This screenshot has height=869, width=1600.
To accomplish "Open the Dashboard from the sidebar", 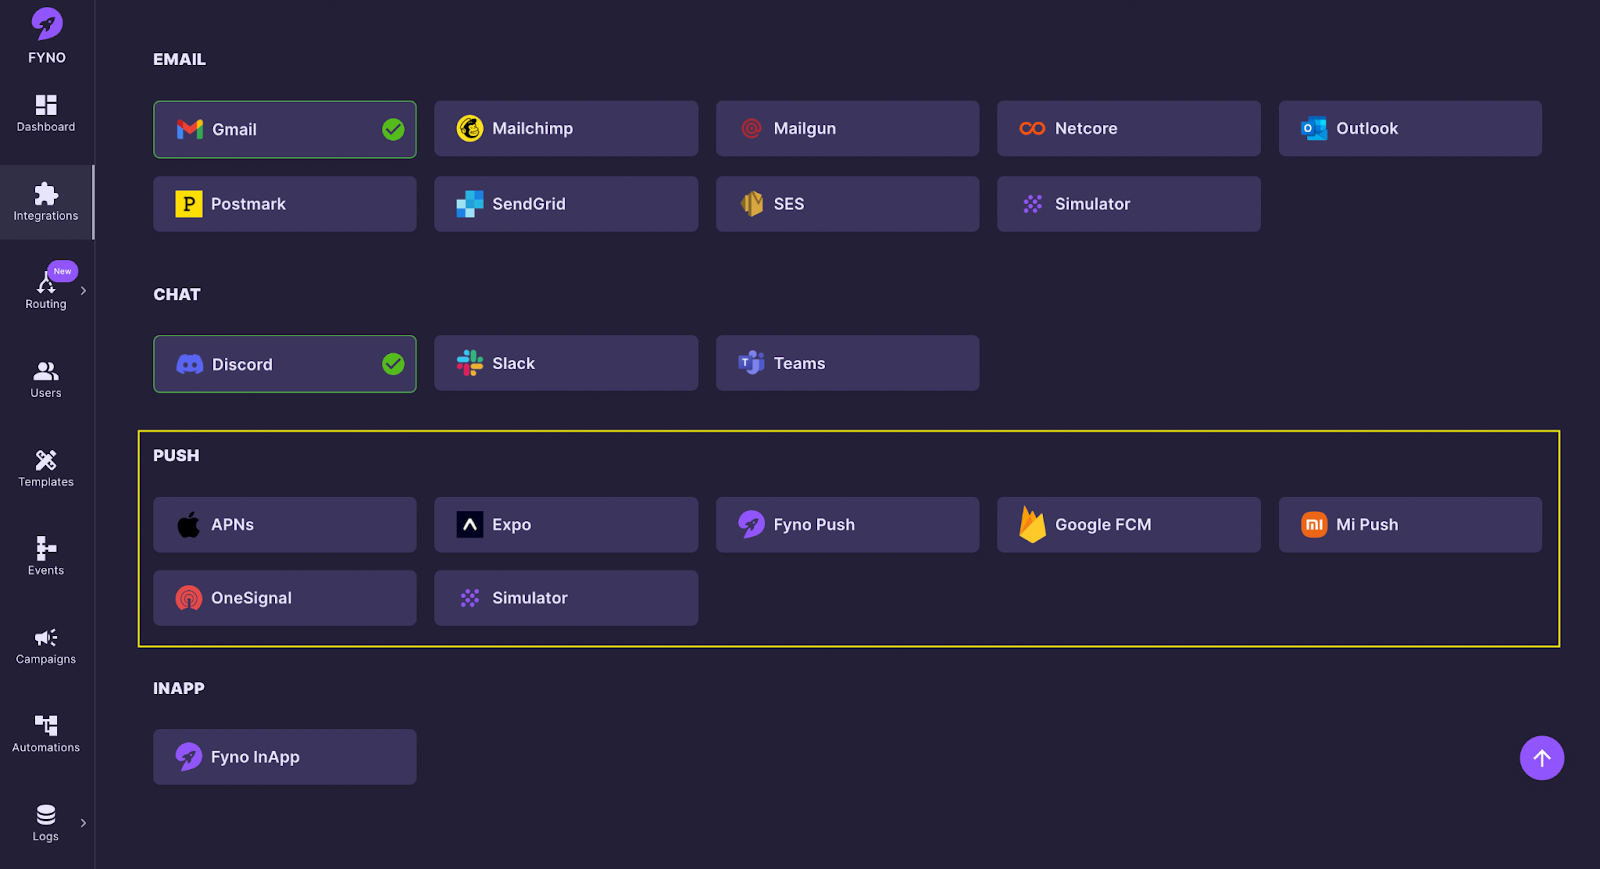I will pos(46,113).
